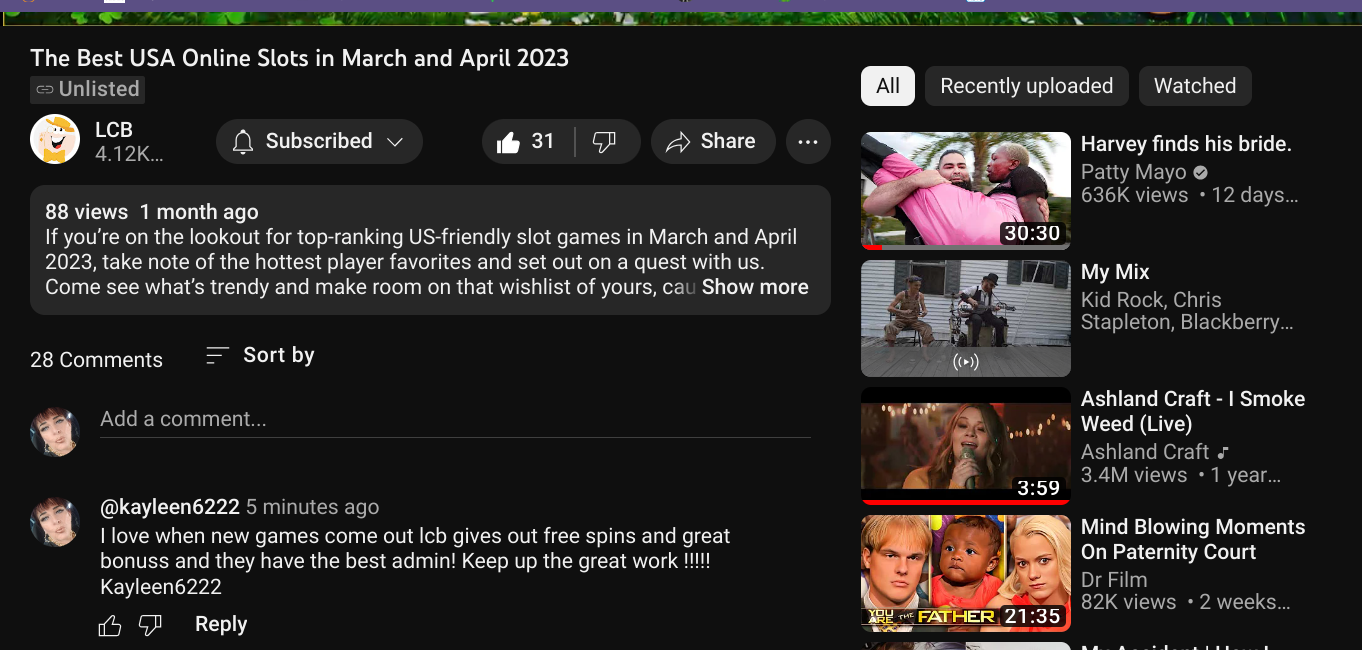Click the 5 minutes ago comment timestamp

point(313,507)
